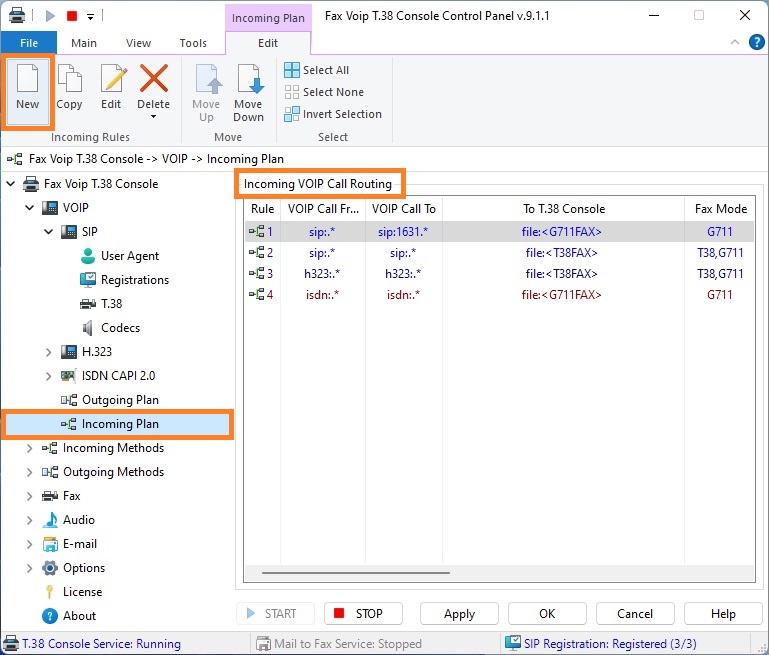Click the About icon in tree
This screenshot has width=769, height=655.
[50, 616]
